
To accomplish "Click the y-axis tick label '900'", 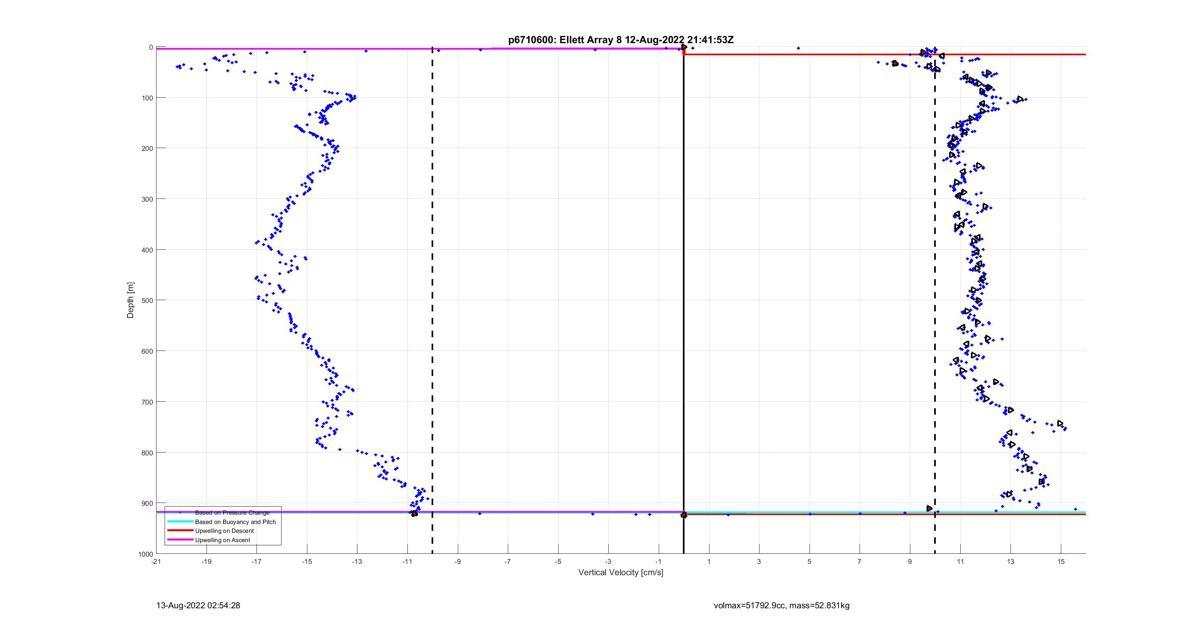I will coord(146,503).
